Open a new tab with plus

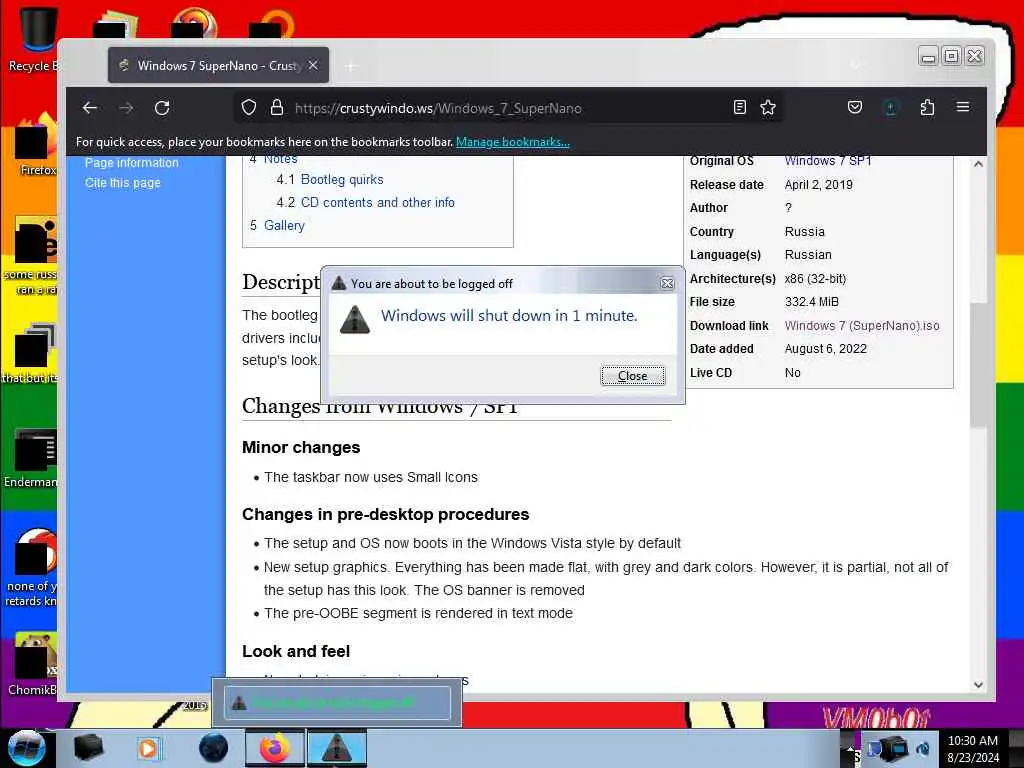tap(351, 66)
